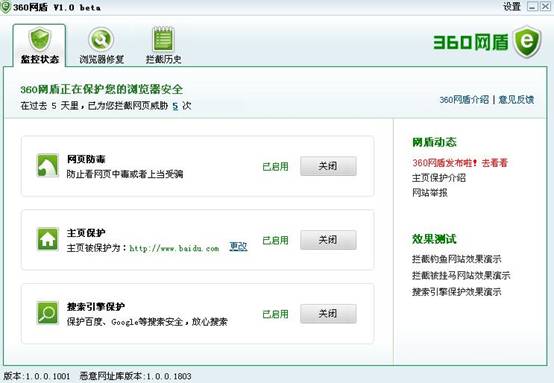Open the 意见反馈 feedback link

pyautogui.click(x=516, y=100)
